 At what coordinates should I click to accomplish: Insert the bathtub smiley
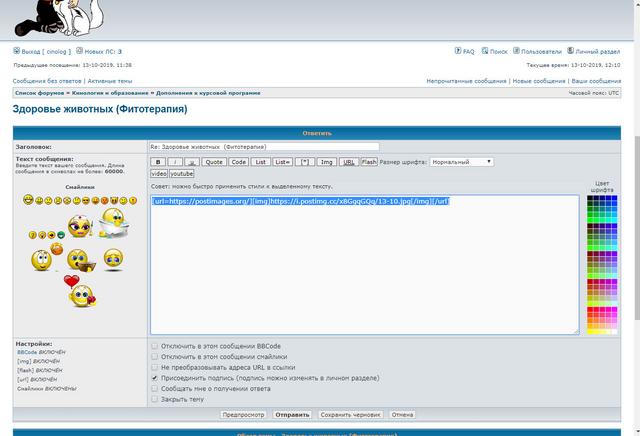(x=113, y=223)
